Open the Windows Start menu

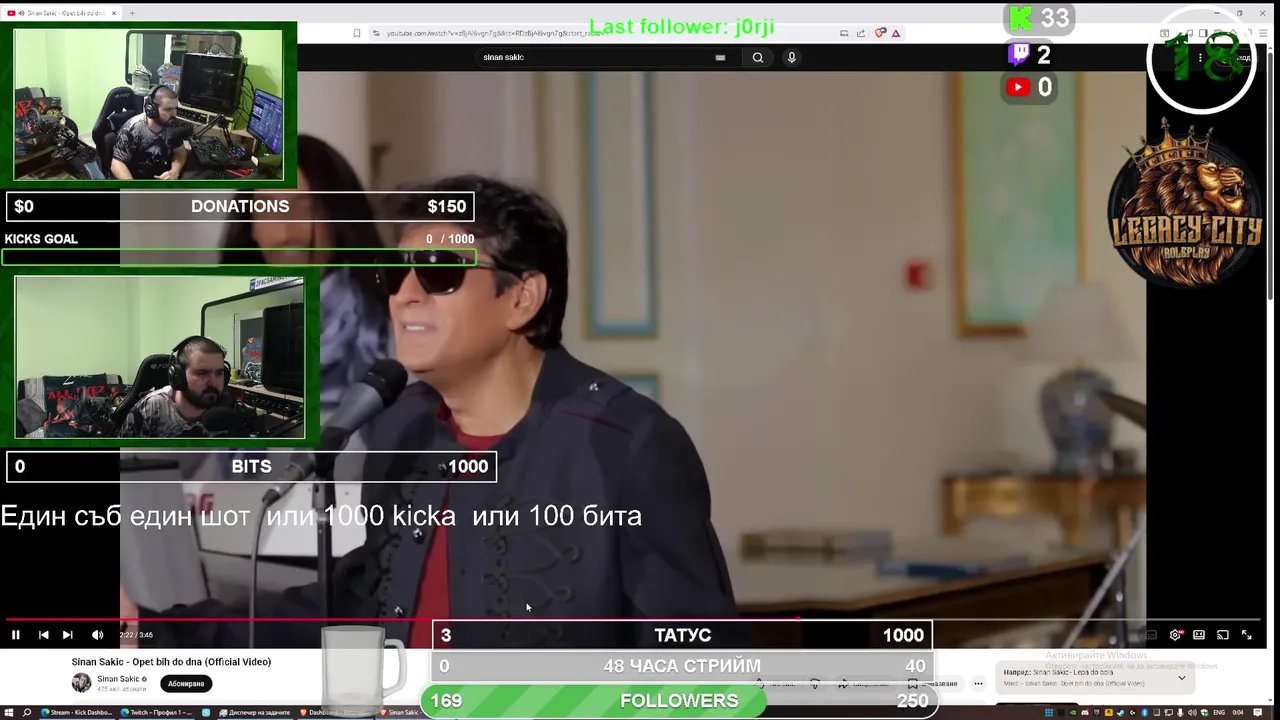8,713
